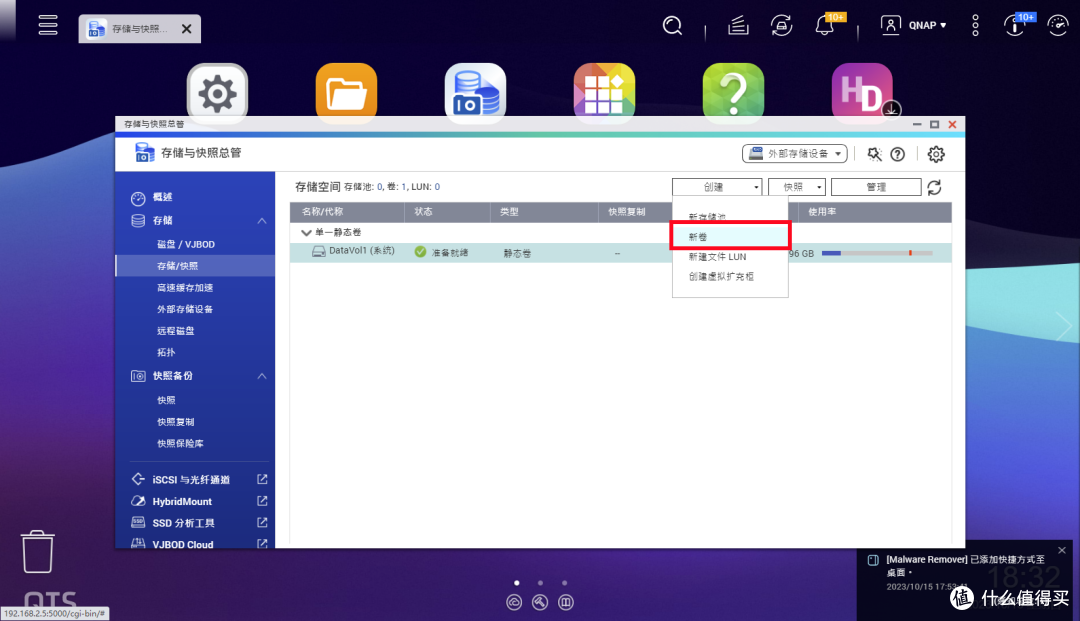Collapse the 单一静态卷 group row

pos(307,233)
